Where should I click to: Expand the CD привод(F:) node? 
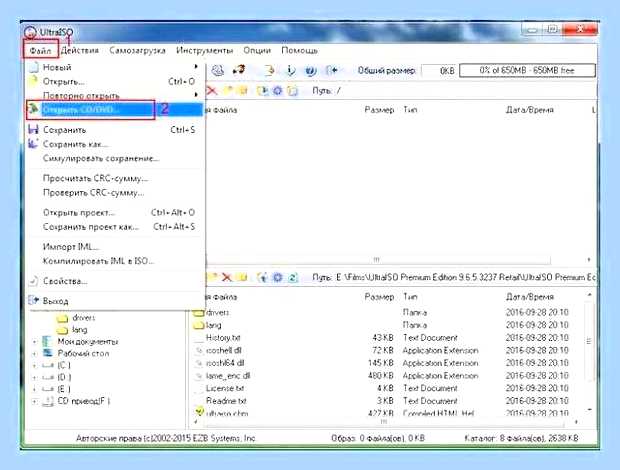tap(34, 401)
